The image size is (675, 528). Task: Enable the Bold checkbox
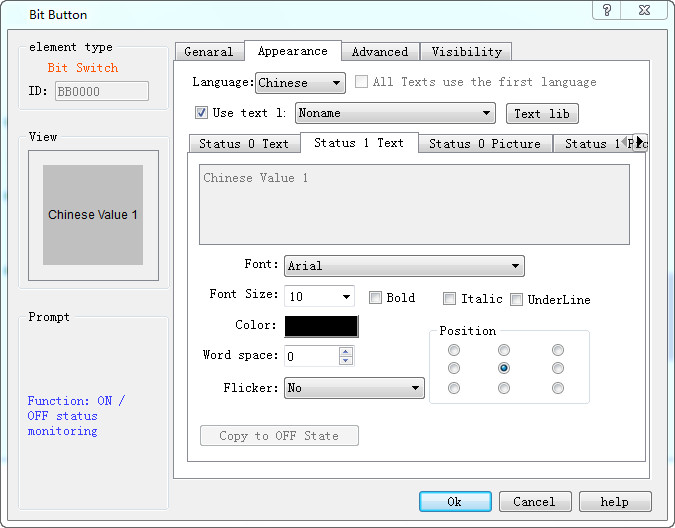click(x=375, y=298)
